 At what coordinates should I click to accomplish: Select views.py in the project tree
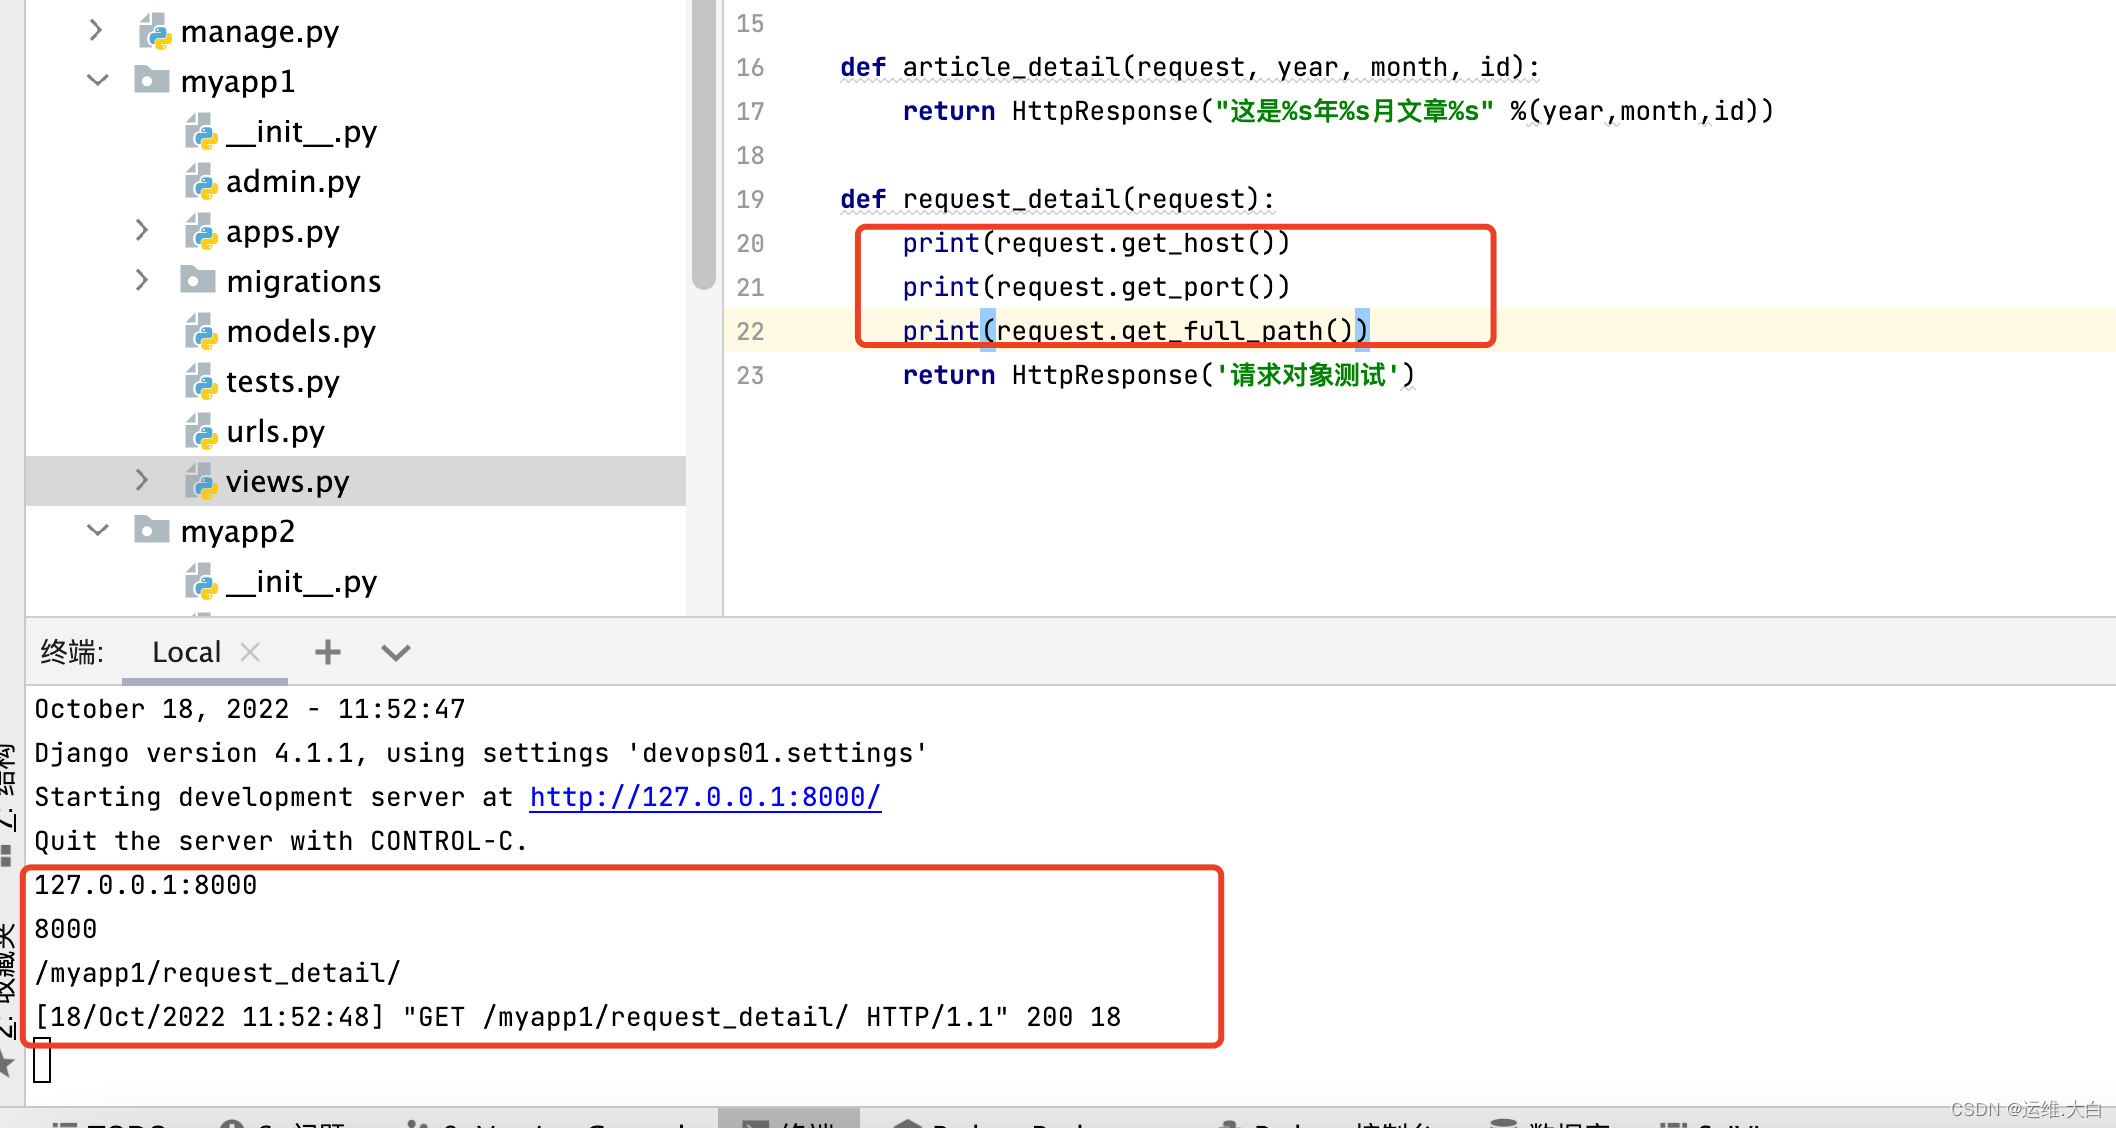(x=288, y=482)
